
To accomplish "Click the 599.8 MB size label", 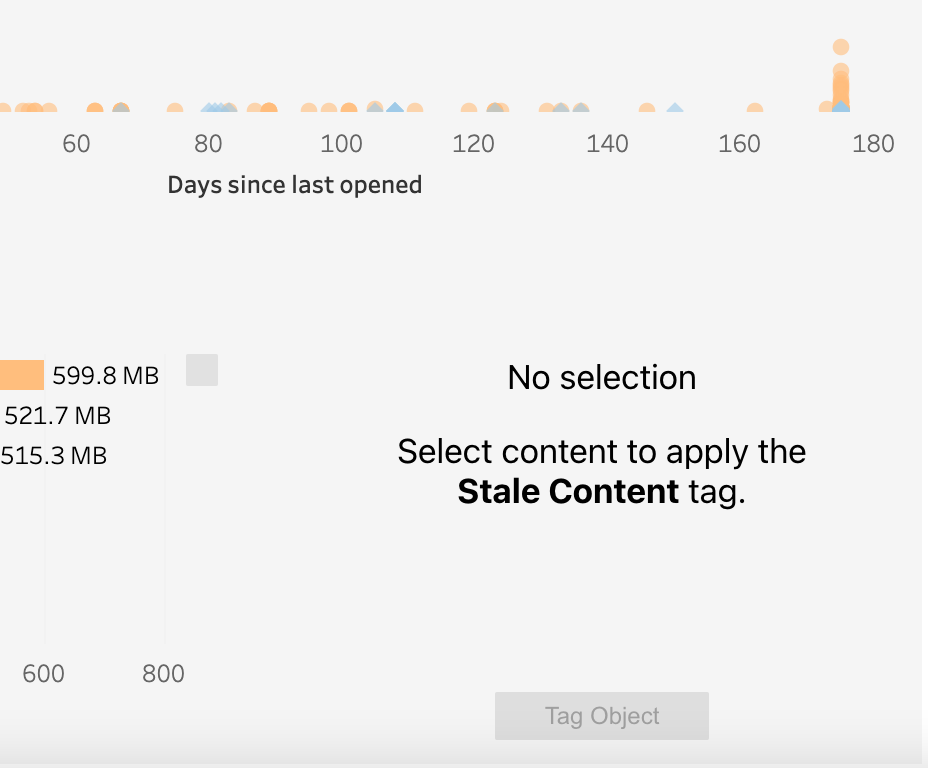I will 105,375.
